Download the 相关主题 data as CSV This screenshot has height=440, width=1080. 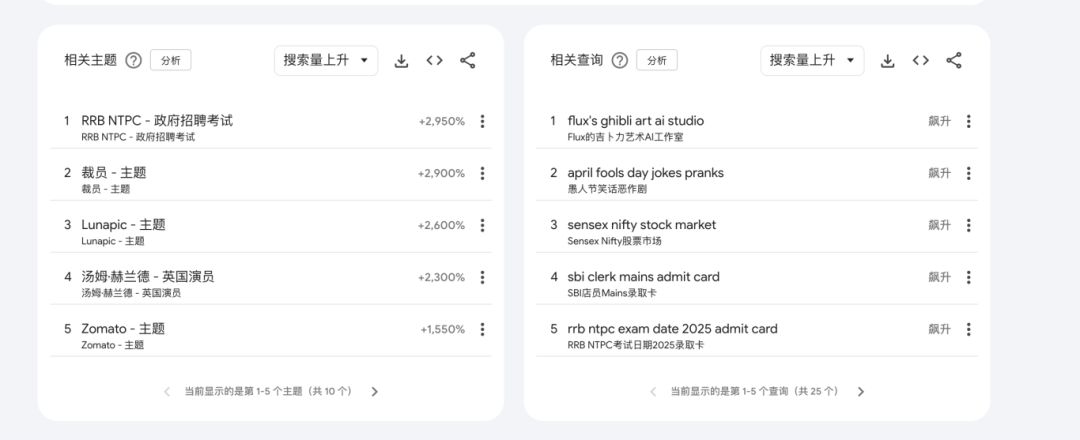click(x=401, y=61)
